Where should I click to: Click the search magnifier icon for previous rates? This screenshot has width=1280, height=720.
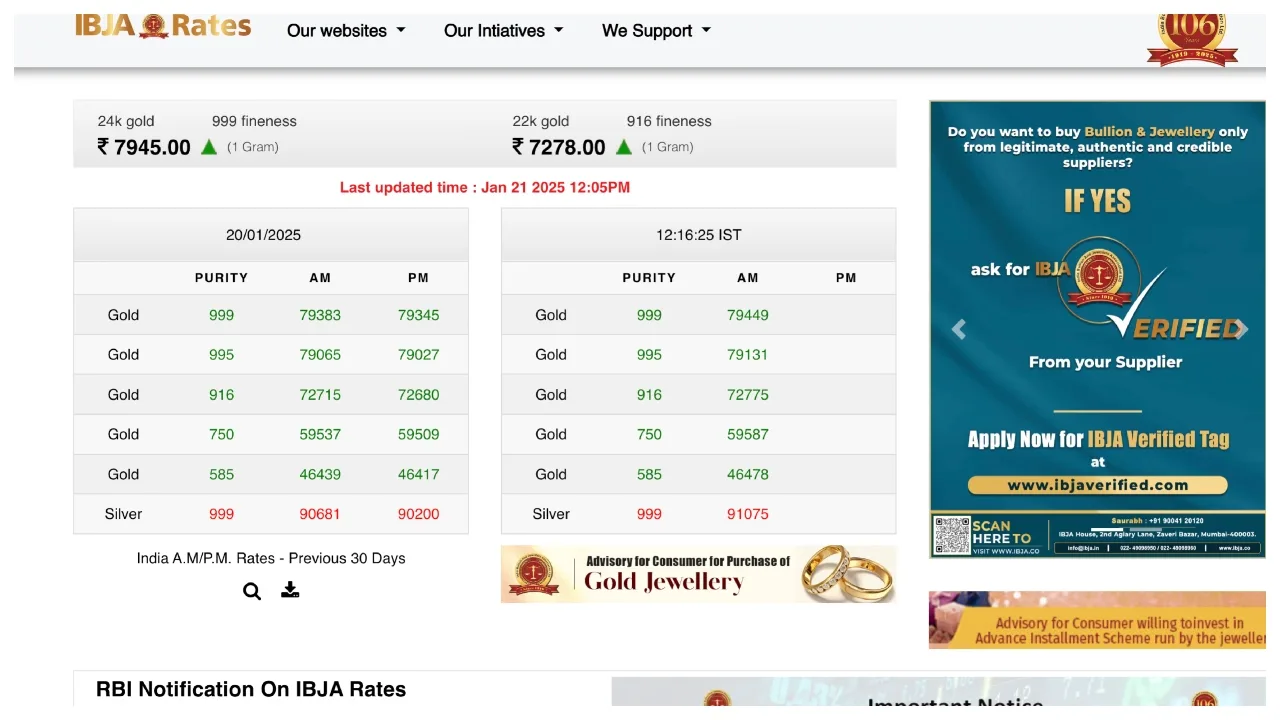pyautogui.click(x=252, y=591)
